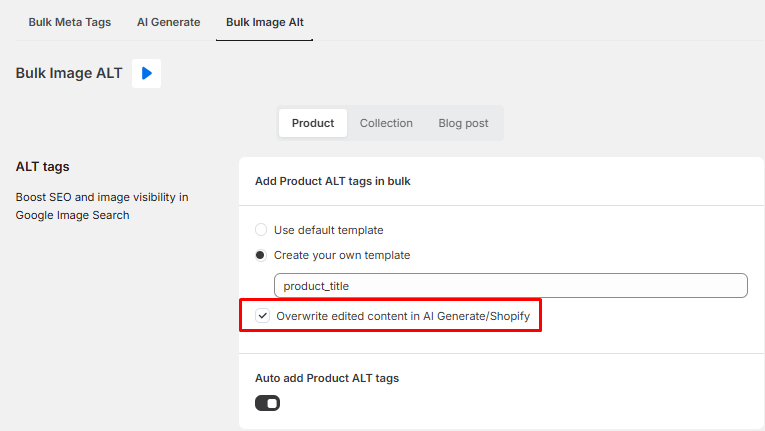Focus the product_title template input field
The image size is (765, 431).
(x=510, y=286)
